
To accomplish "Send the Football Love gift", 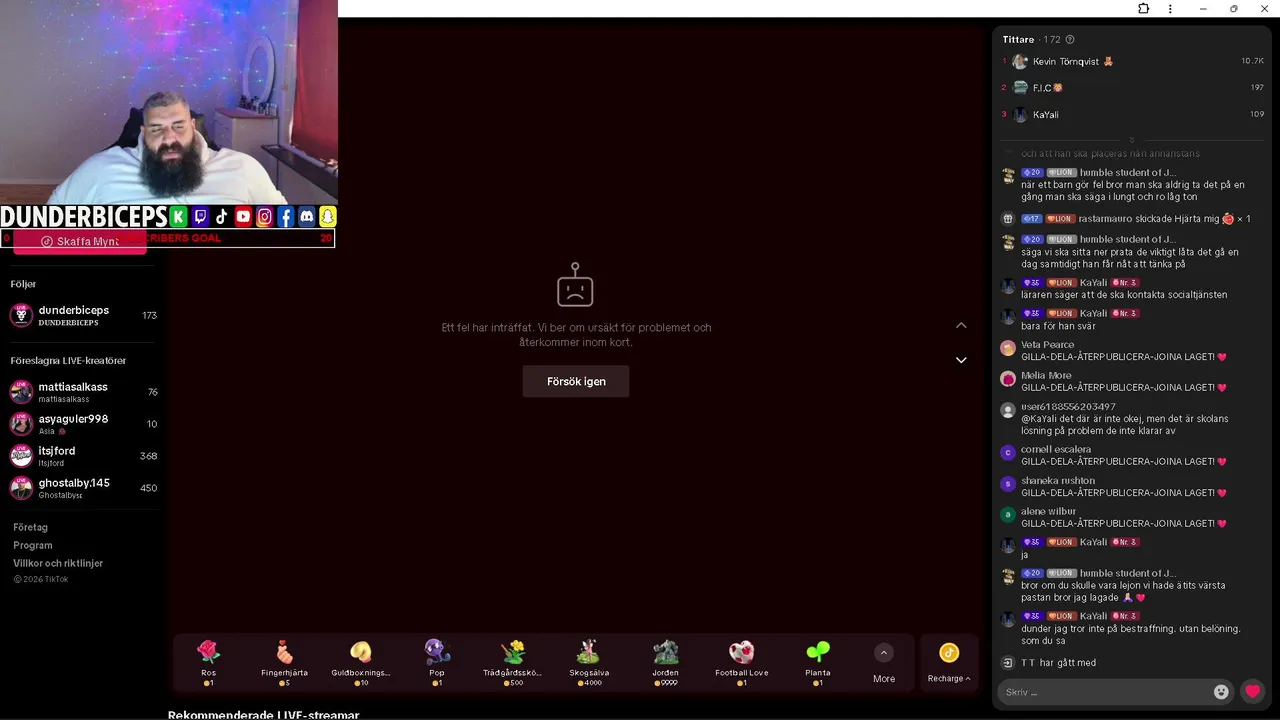I will coord(741,663).
